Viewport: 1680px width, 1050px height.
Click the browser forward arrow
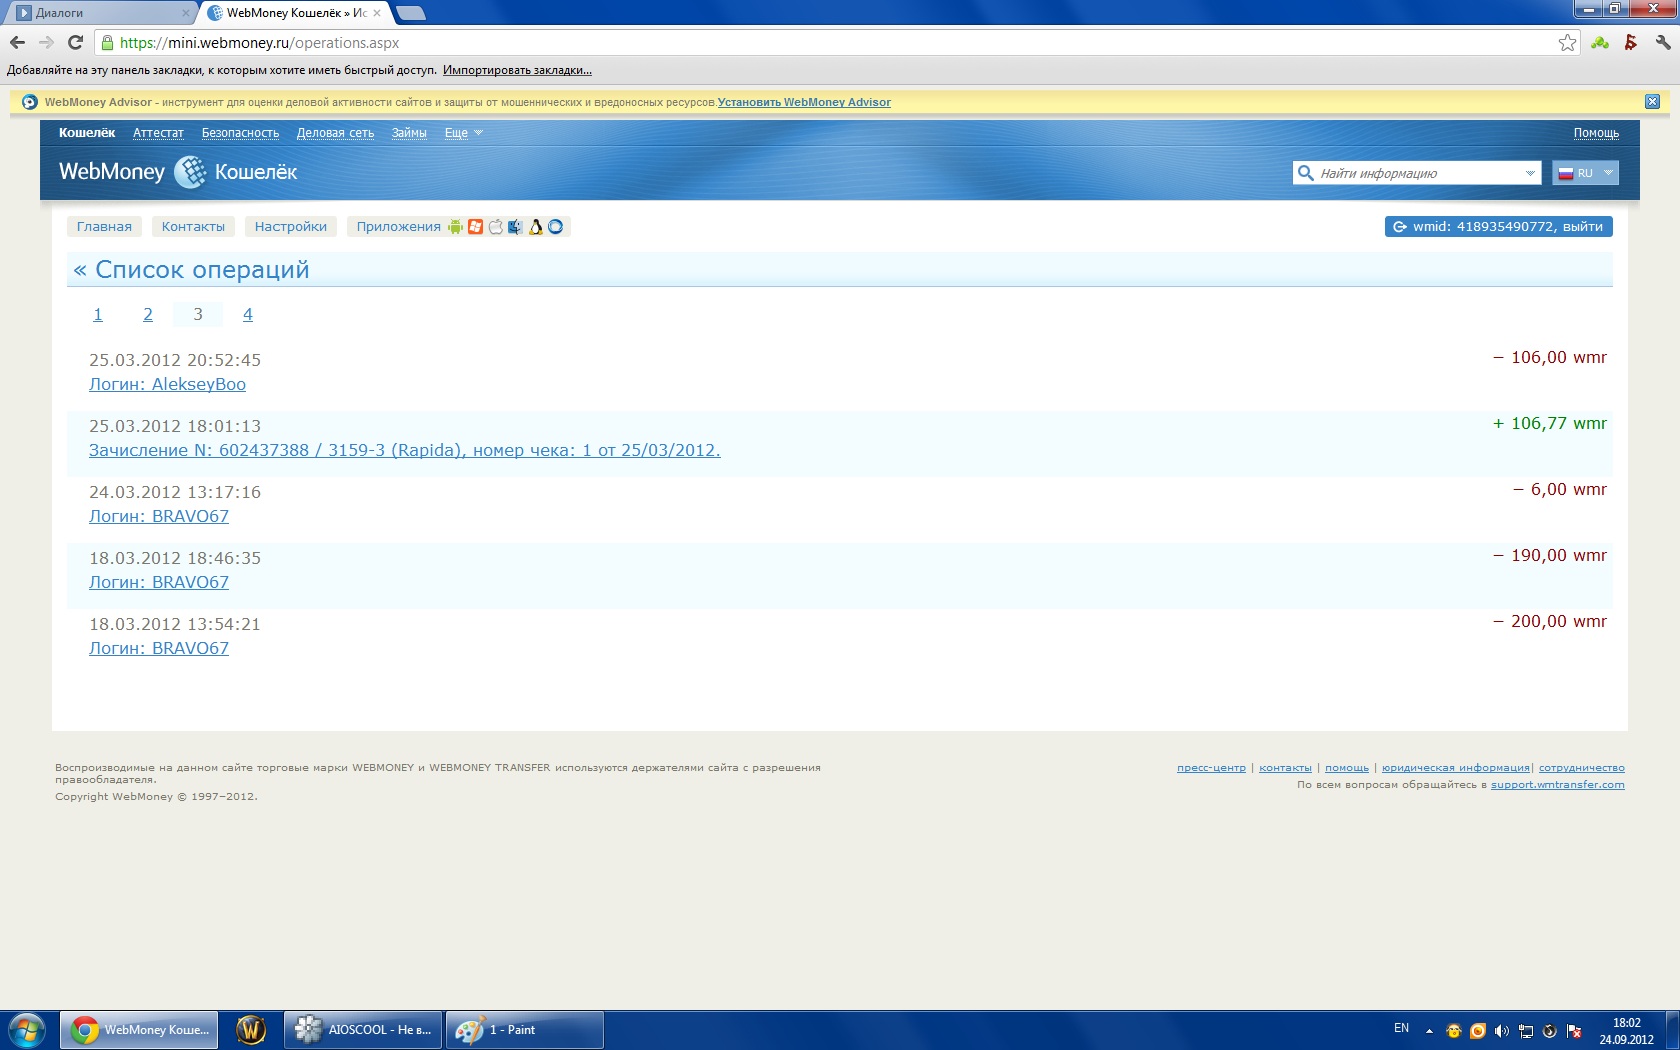46,43
